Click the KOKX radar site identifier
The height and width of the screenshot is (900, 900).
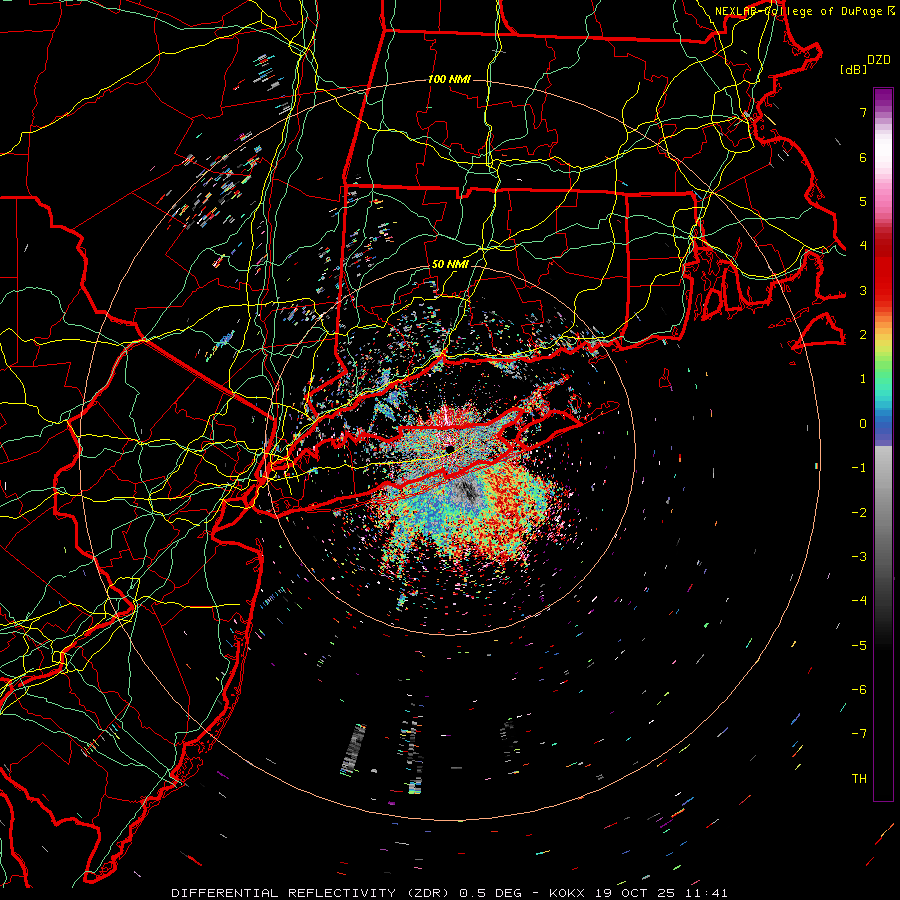click(567, 893)
